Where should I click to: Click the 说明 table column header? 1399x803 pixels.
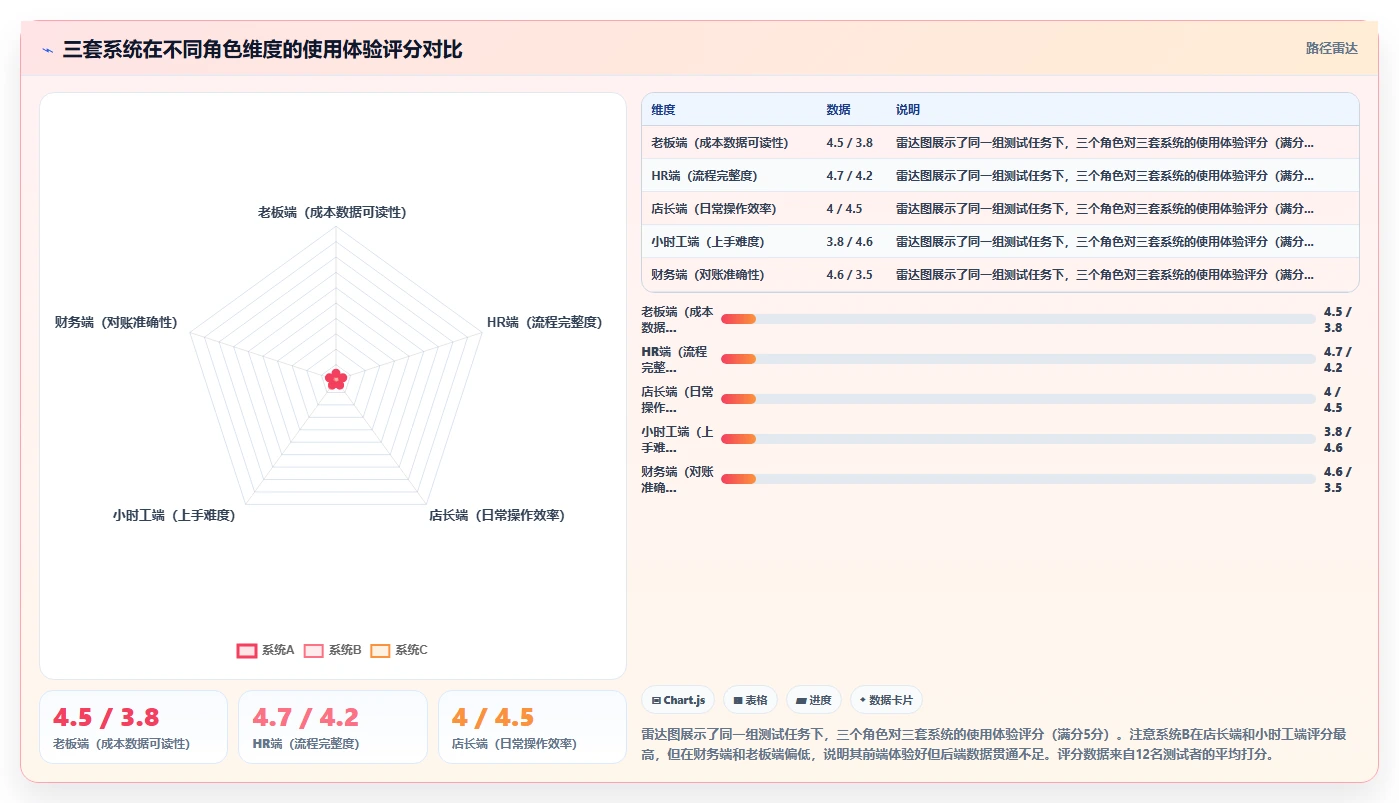[x=908, y=109]
